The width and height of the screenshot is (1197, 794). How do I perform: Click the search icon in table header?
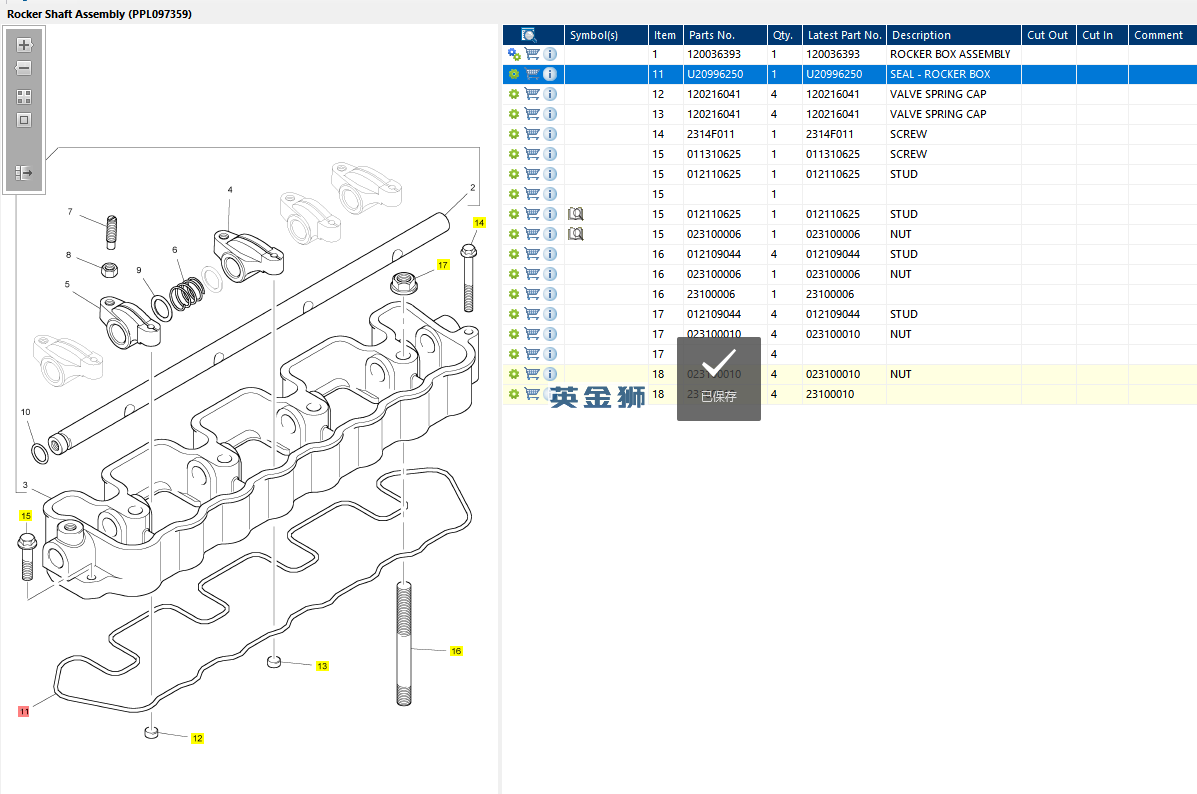point(529,35)
